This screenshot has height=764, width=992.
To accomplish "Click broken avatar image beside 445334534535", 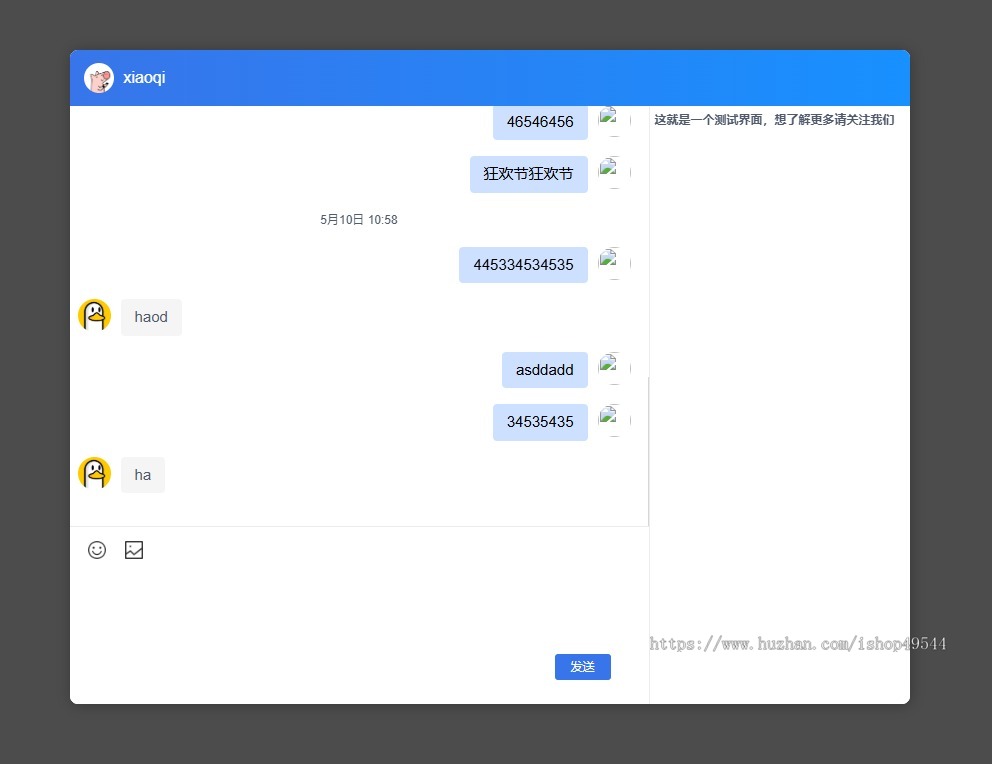I will click(x=614, y=263).
